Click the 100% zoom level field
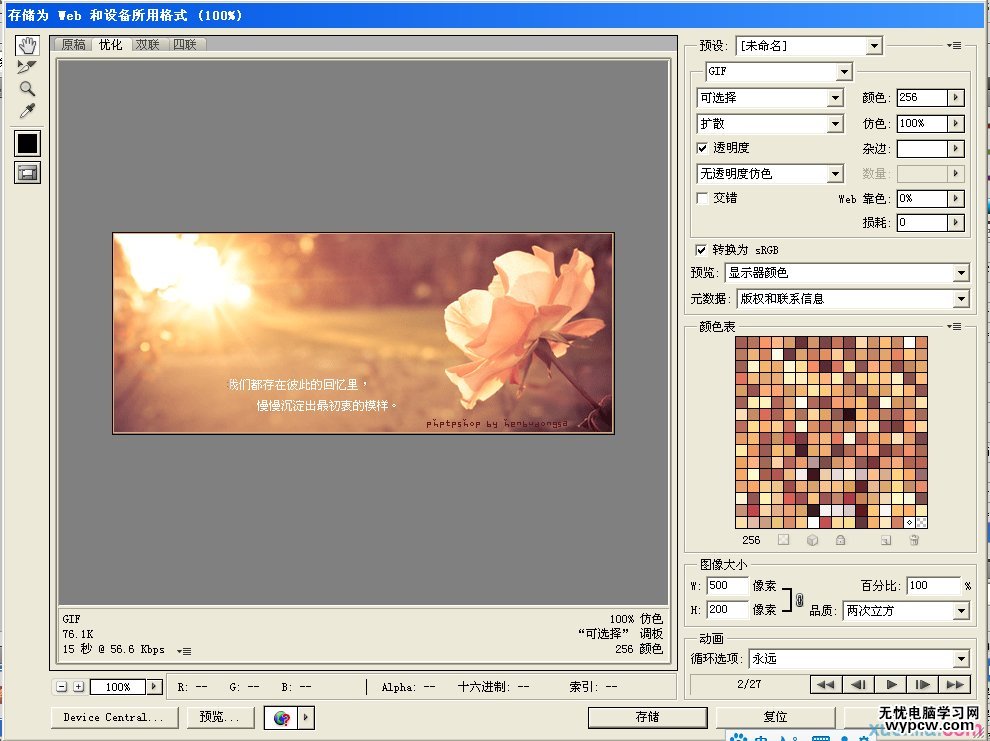The height and width of the screenshot is (741, 990). point(118,687)
